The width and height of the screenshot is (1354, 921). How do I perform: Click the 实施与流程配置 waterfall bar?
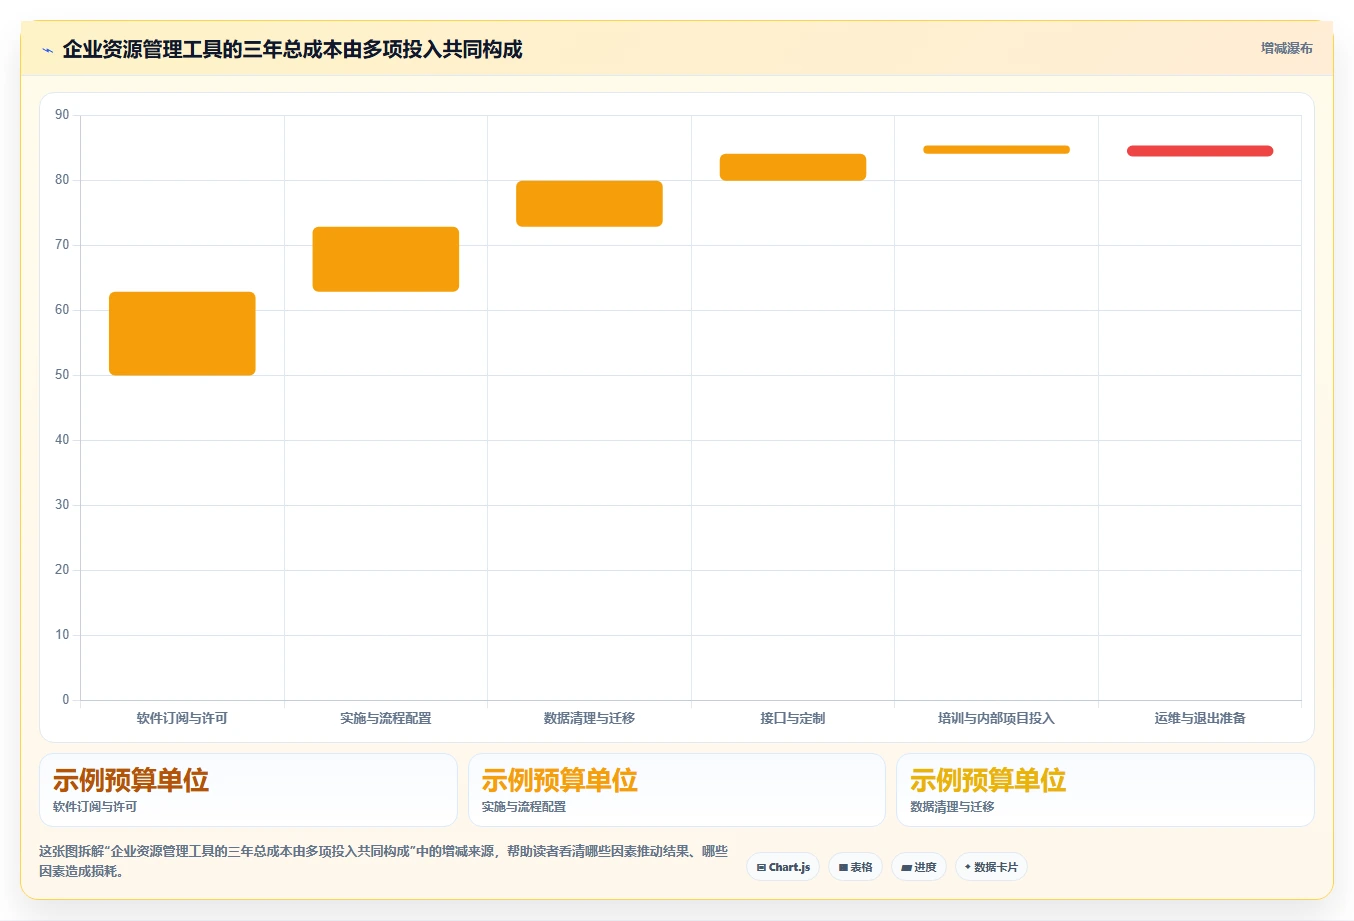(x=386, y=259)
